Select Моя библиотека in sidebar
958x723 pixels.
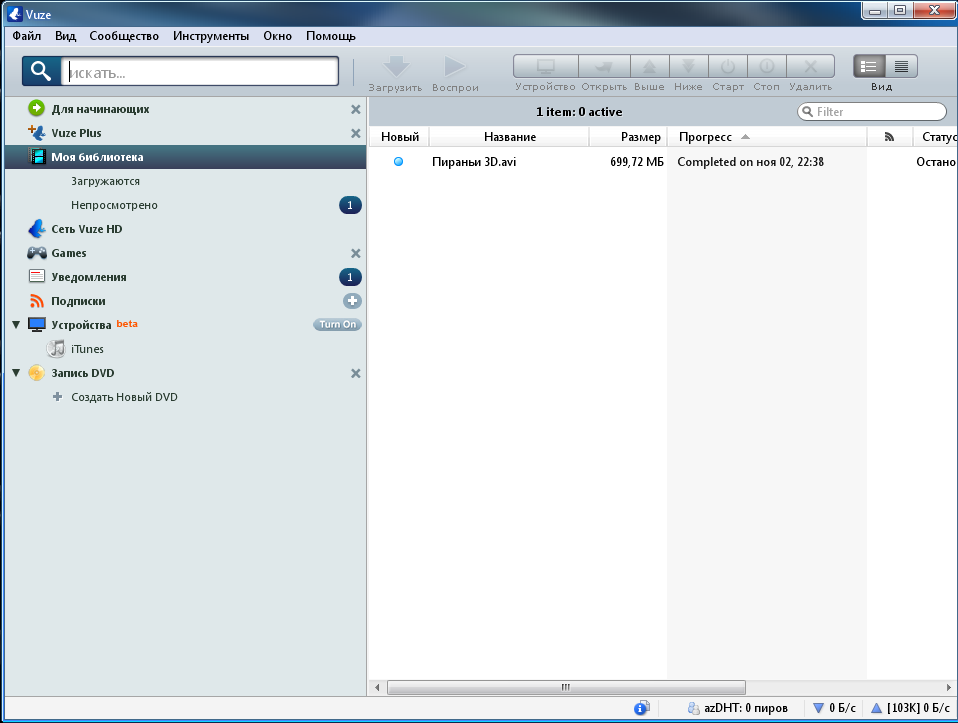point(185,157)
